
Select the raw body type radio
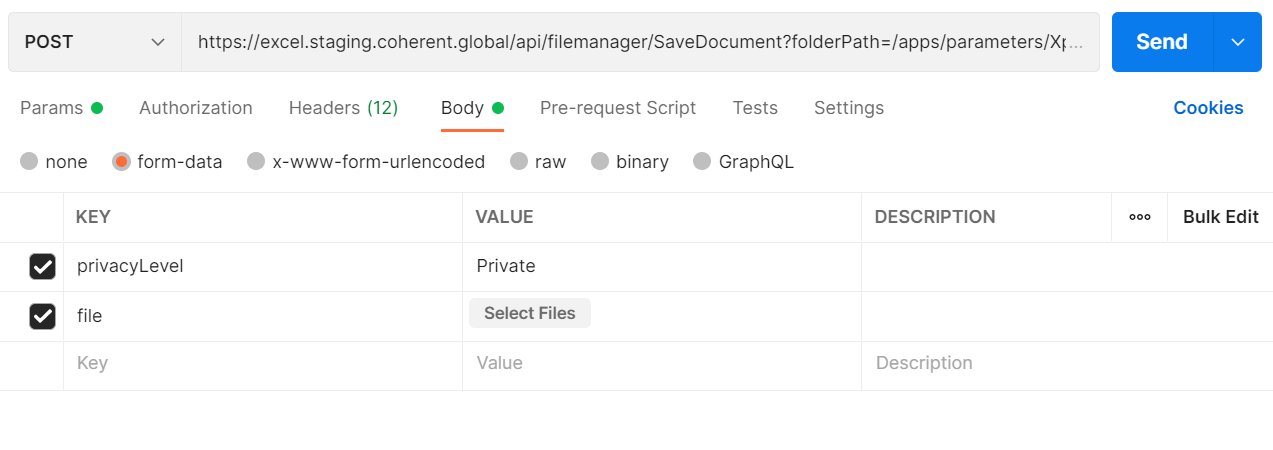[x=518, y=162]
